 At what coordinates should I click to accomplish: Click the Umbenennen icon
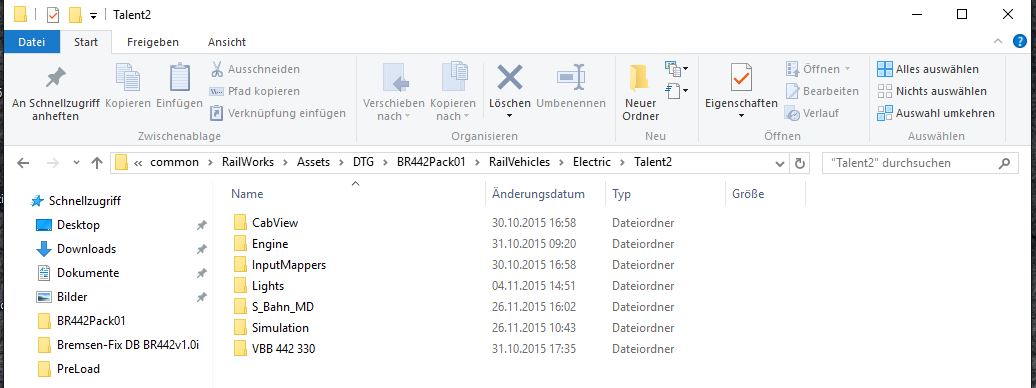tap(571, 78)
